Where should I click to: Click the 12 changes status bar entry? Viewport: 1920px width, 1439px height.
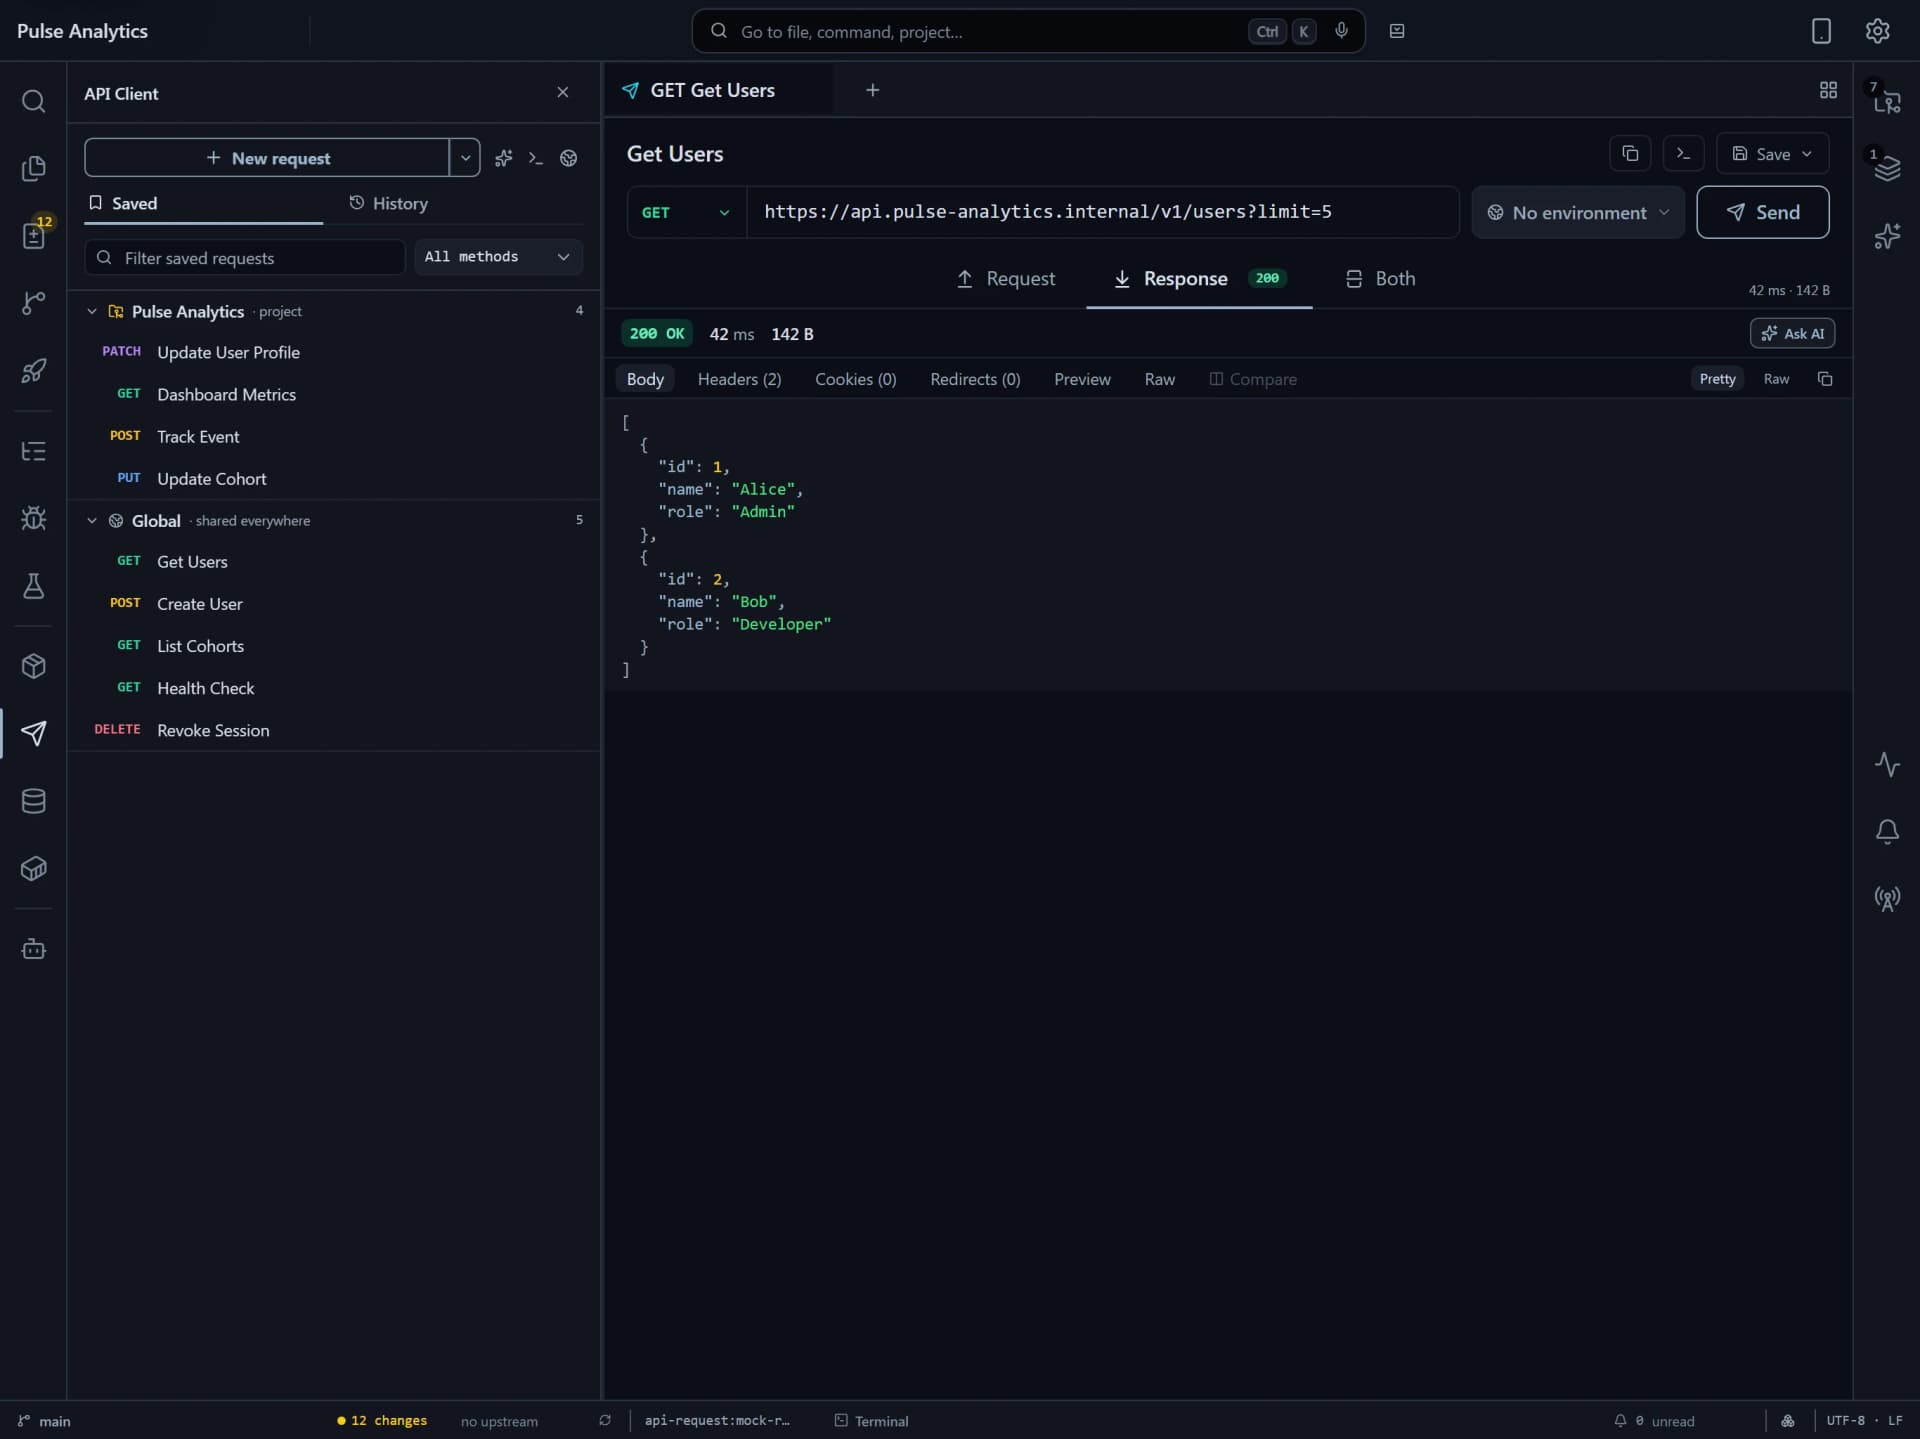pyautogui.click(x=382, y=1420)
